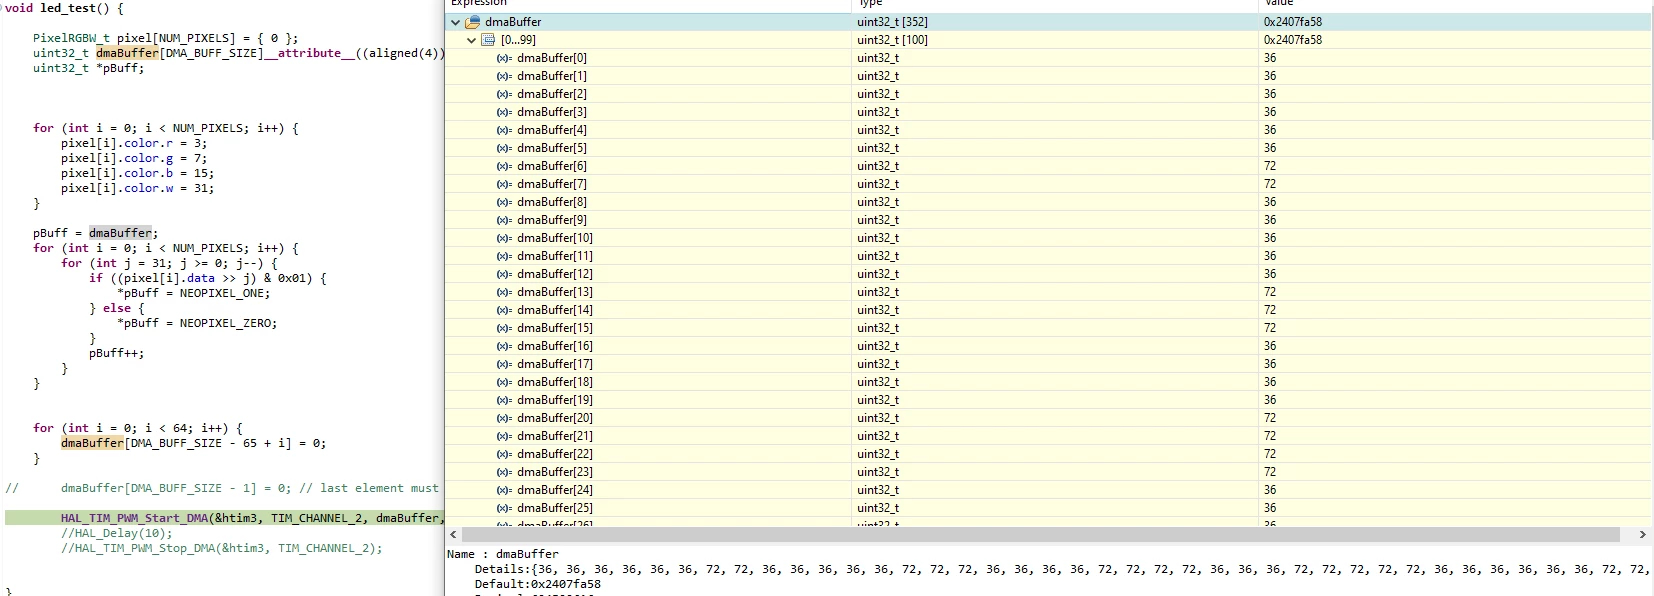Image resolution: width=1654 pixels, height=596 pixels.
Task: Click the variable icon beside dmaBuffer[6]
Action: [504, 166]
